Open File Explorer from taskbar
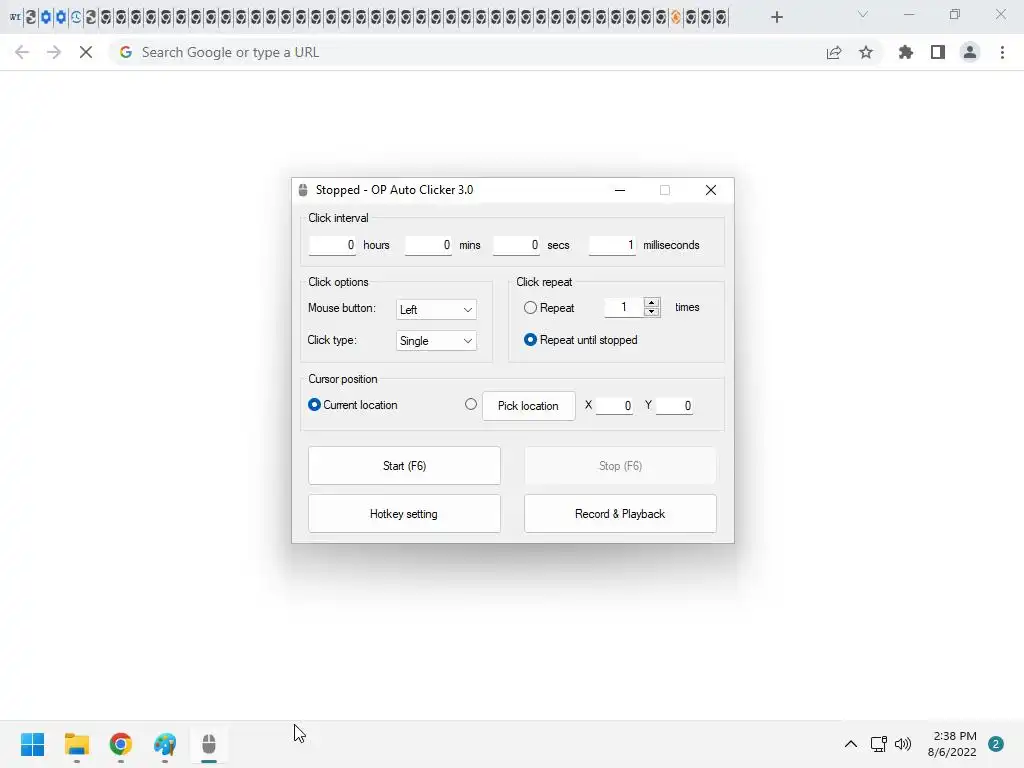The height and width of the screenshot is (768, 1024). click(x=76, y=744)
